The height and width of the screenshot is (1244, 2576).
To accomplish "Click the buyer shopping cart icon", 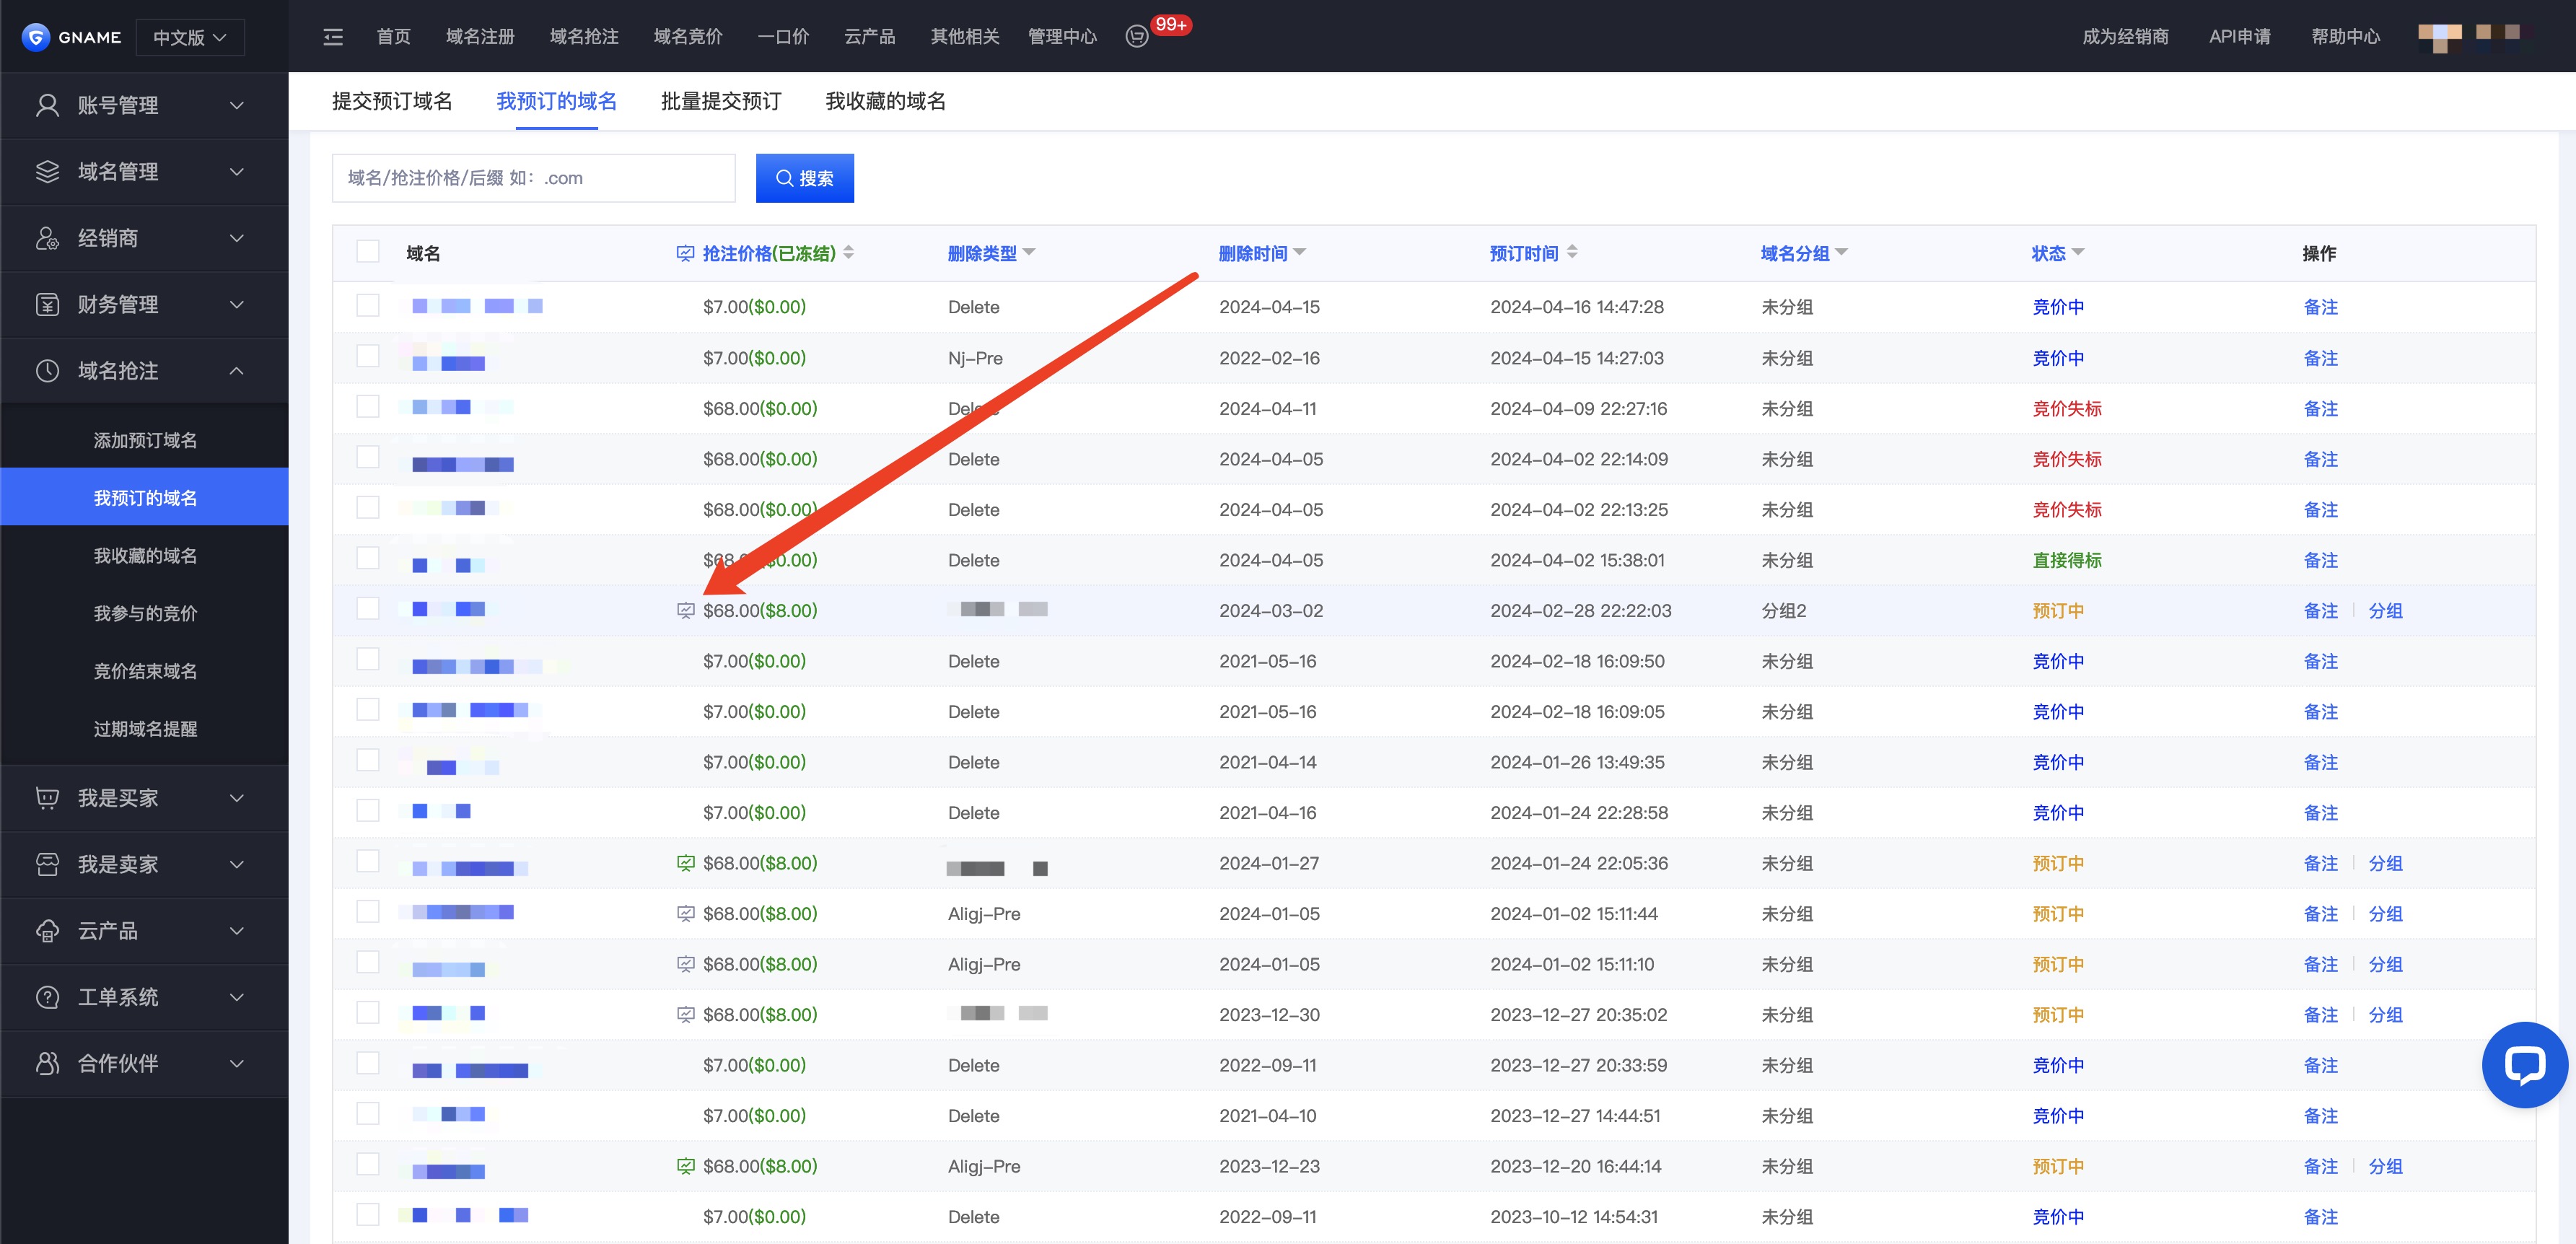I will 47,798.
